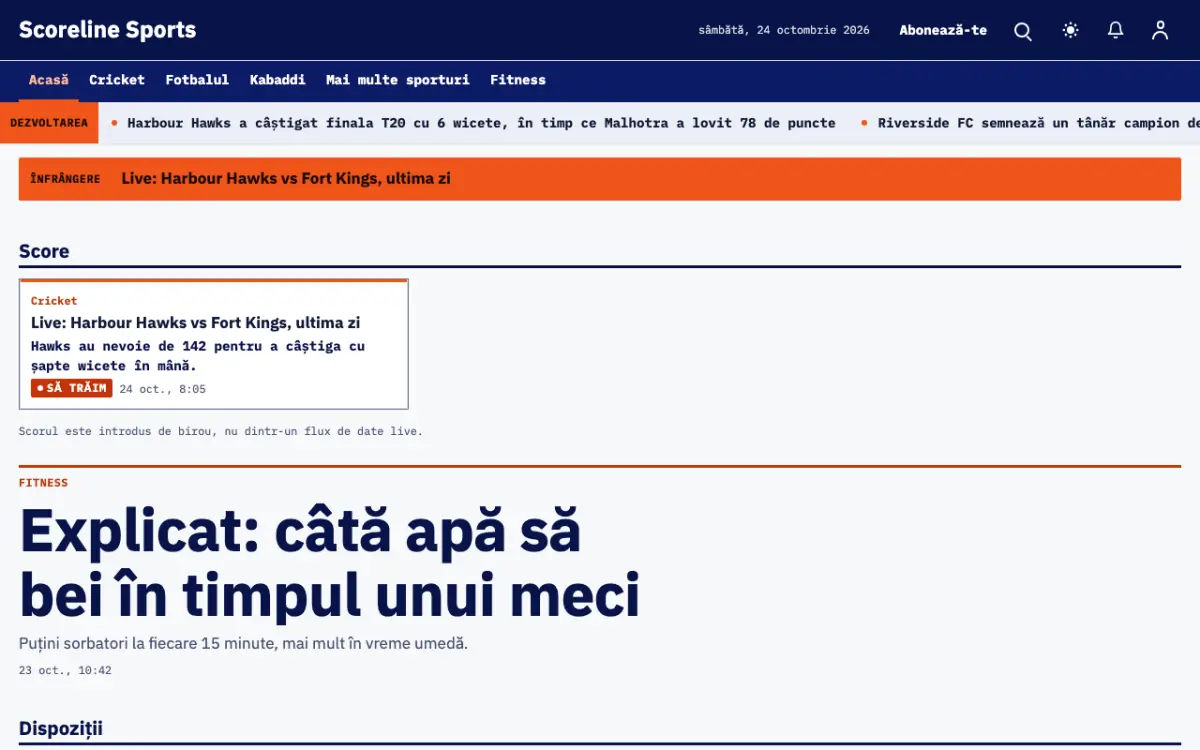This screenshot has height=750, width=1200.
Task: Open ticker headline about Riverside FC signing
Action: [x=1038, y=123]
